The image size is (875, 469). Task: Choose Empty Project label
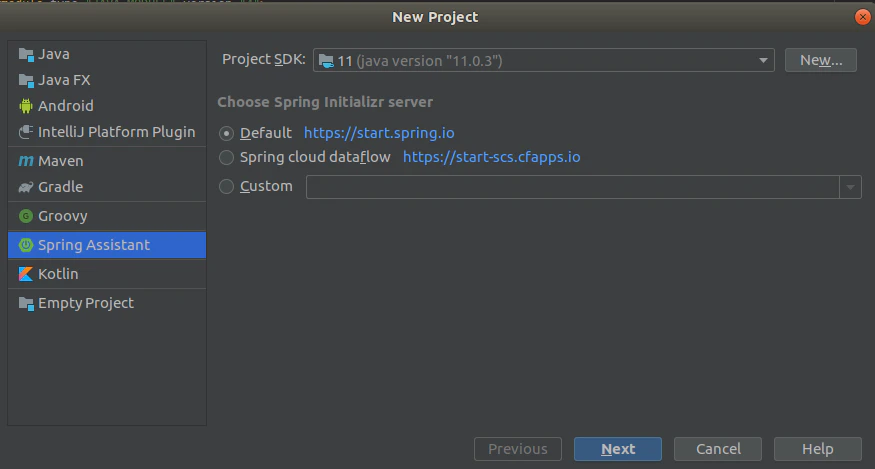point(86,303)
